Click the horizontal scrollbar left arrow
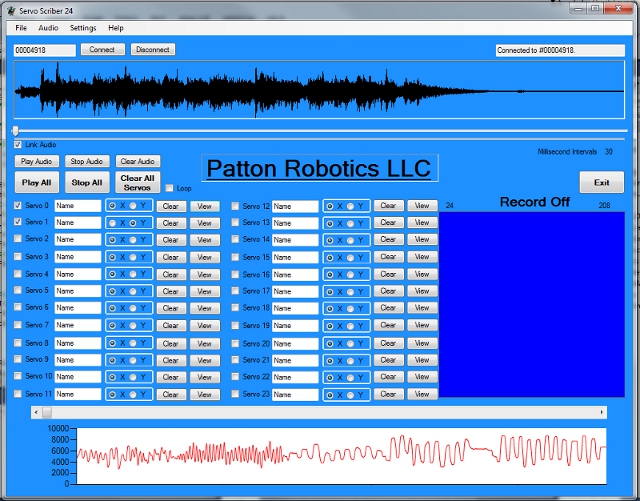 (36, 412)
